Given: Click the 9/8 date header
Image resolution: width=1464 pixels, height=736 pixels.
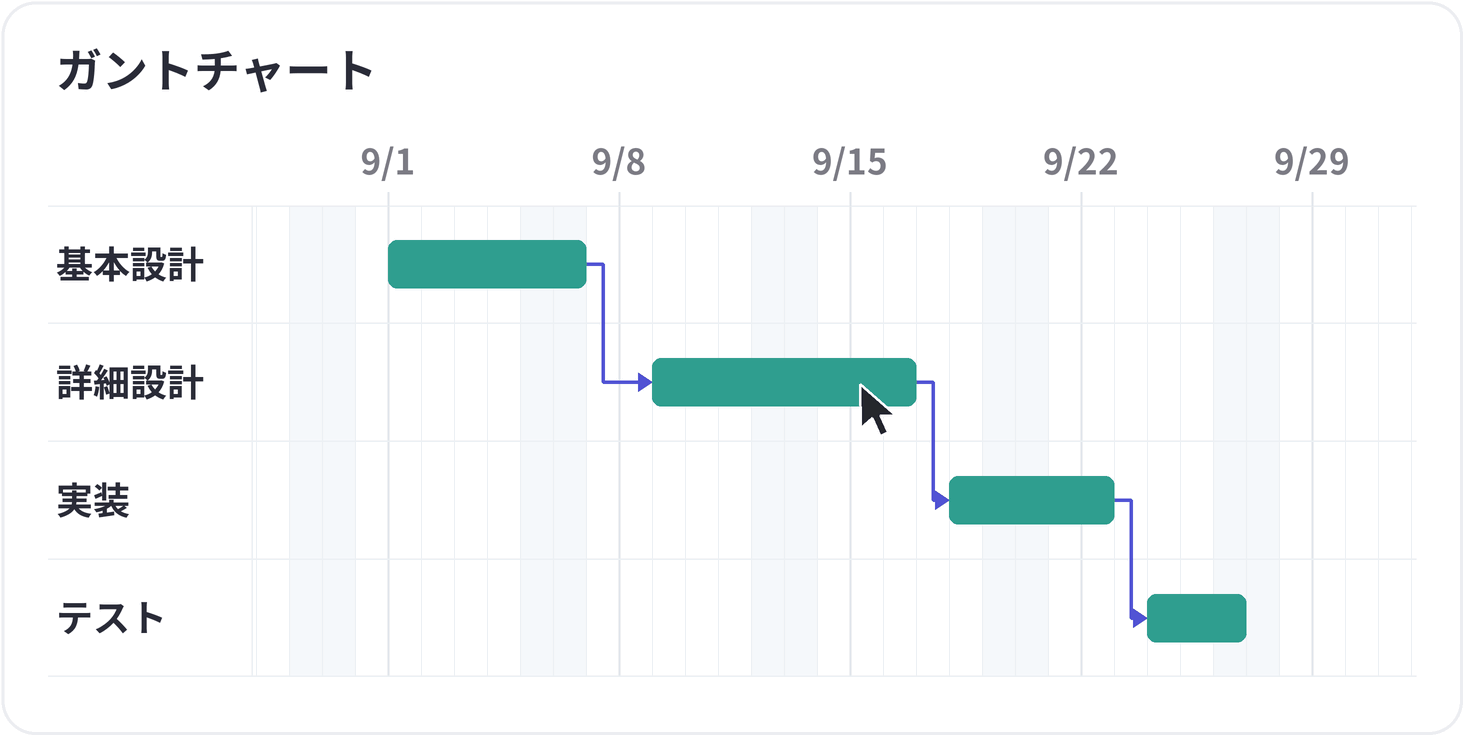Looking at the screenshot, I should click(619, 162).
